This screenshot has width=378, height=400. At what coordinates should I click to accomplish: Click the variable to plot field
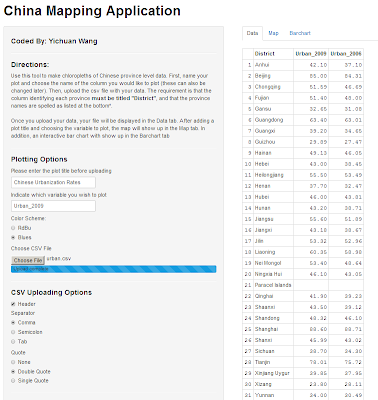53,206
